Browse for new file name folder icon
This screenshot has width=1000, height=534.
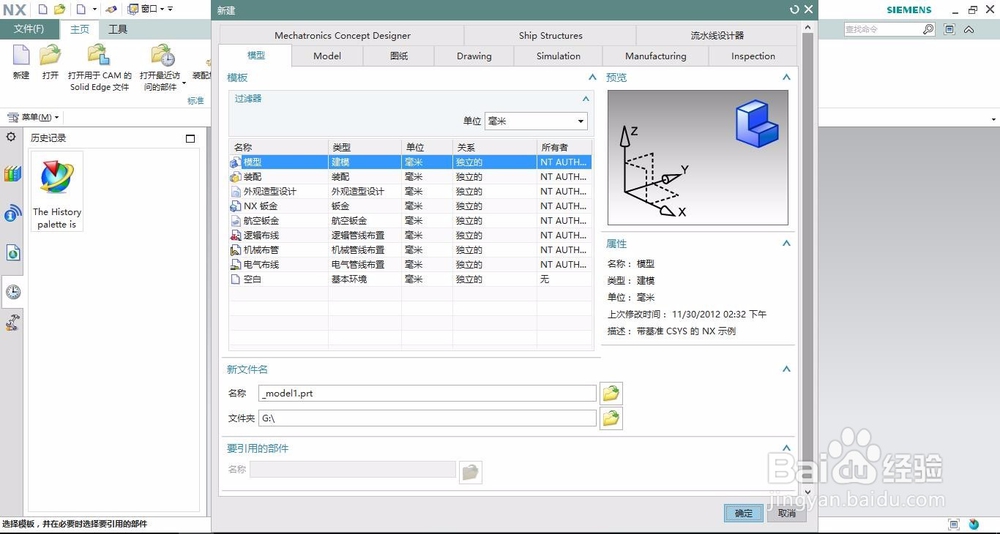(611, 393)
